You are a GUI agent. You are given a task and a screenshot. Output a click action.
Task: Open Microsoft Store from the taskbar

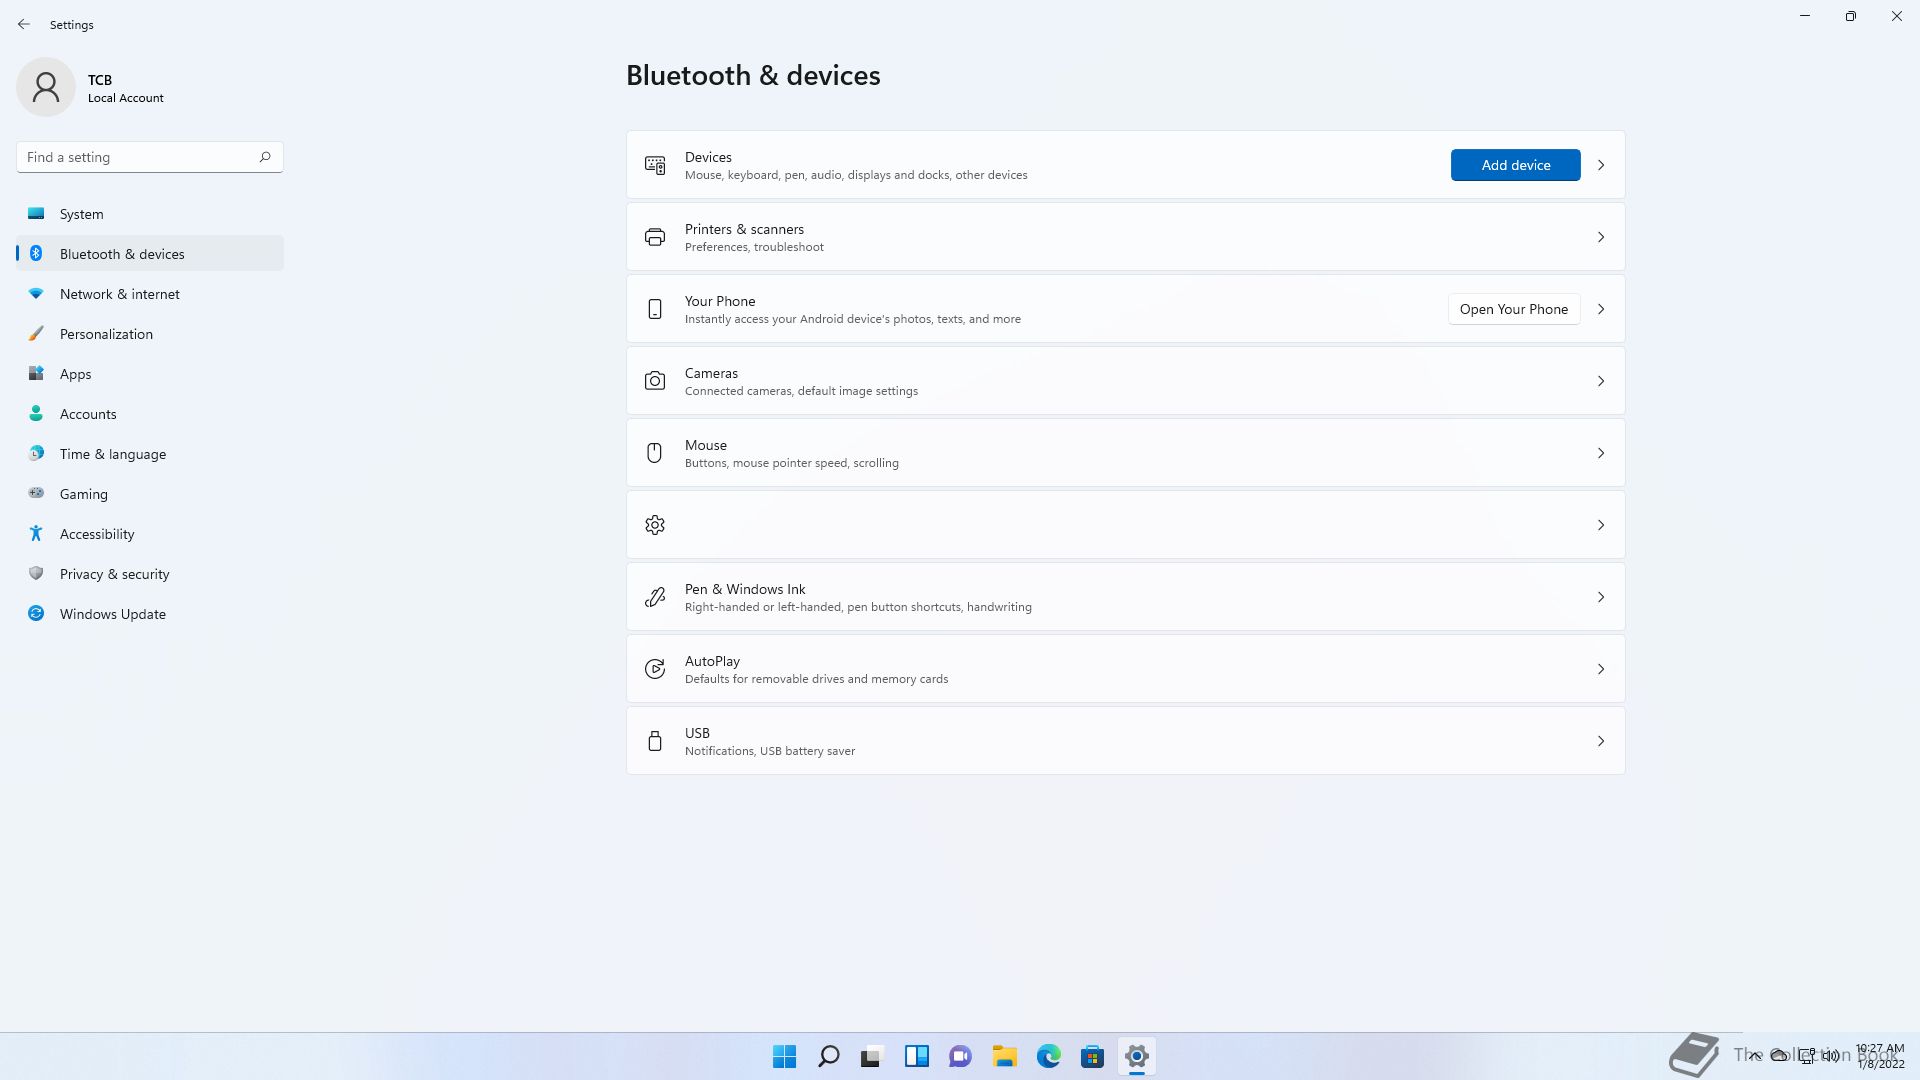pos(1093,1056)
